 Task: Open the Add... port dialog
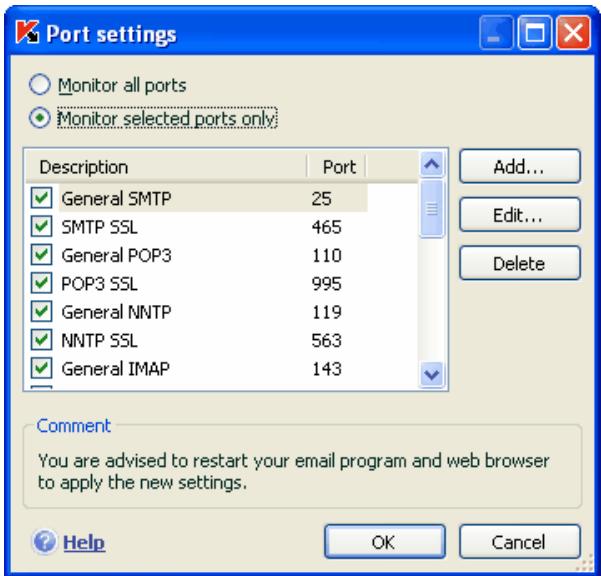coord(520,166)
